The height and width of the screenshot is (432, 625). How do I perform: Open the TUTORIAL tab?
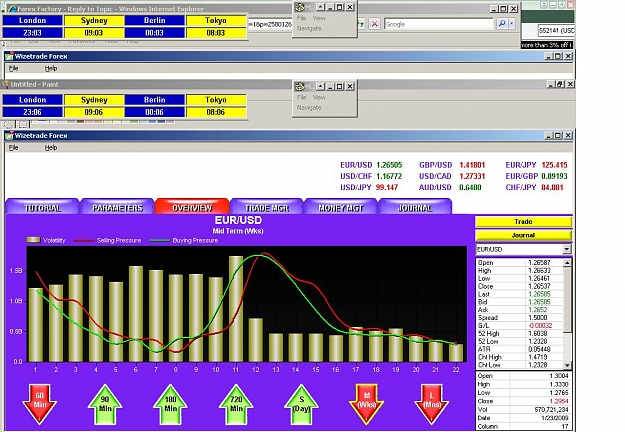click(42, 206)
